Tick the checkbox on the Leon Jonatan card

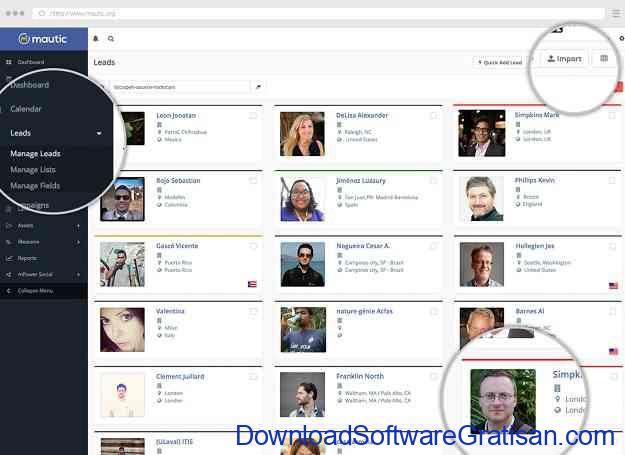coord(253,116)
